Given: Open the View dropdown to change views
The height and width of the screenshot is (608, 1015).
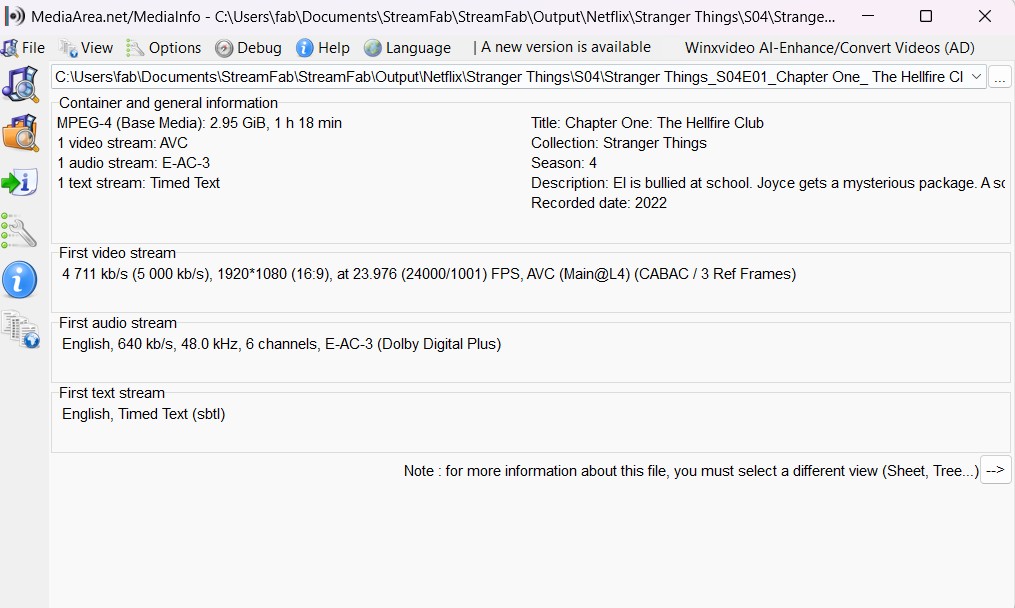Looking at the screenshot, I should click(86, 47).
